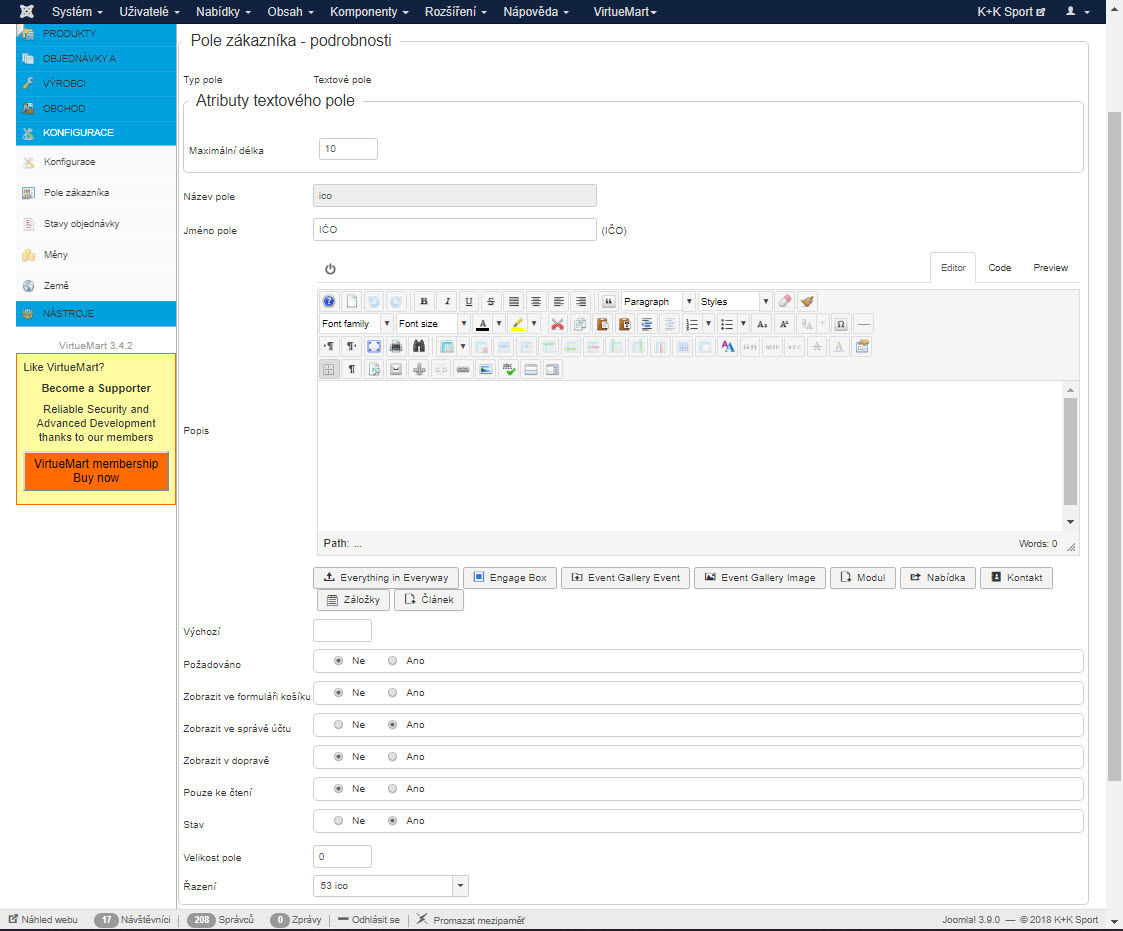This screenshot has width=1123, height=931.
Task: Switch to the Code tab
Action: [x=999, y=268]
